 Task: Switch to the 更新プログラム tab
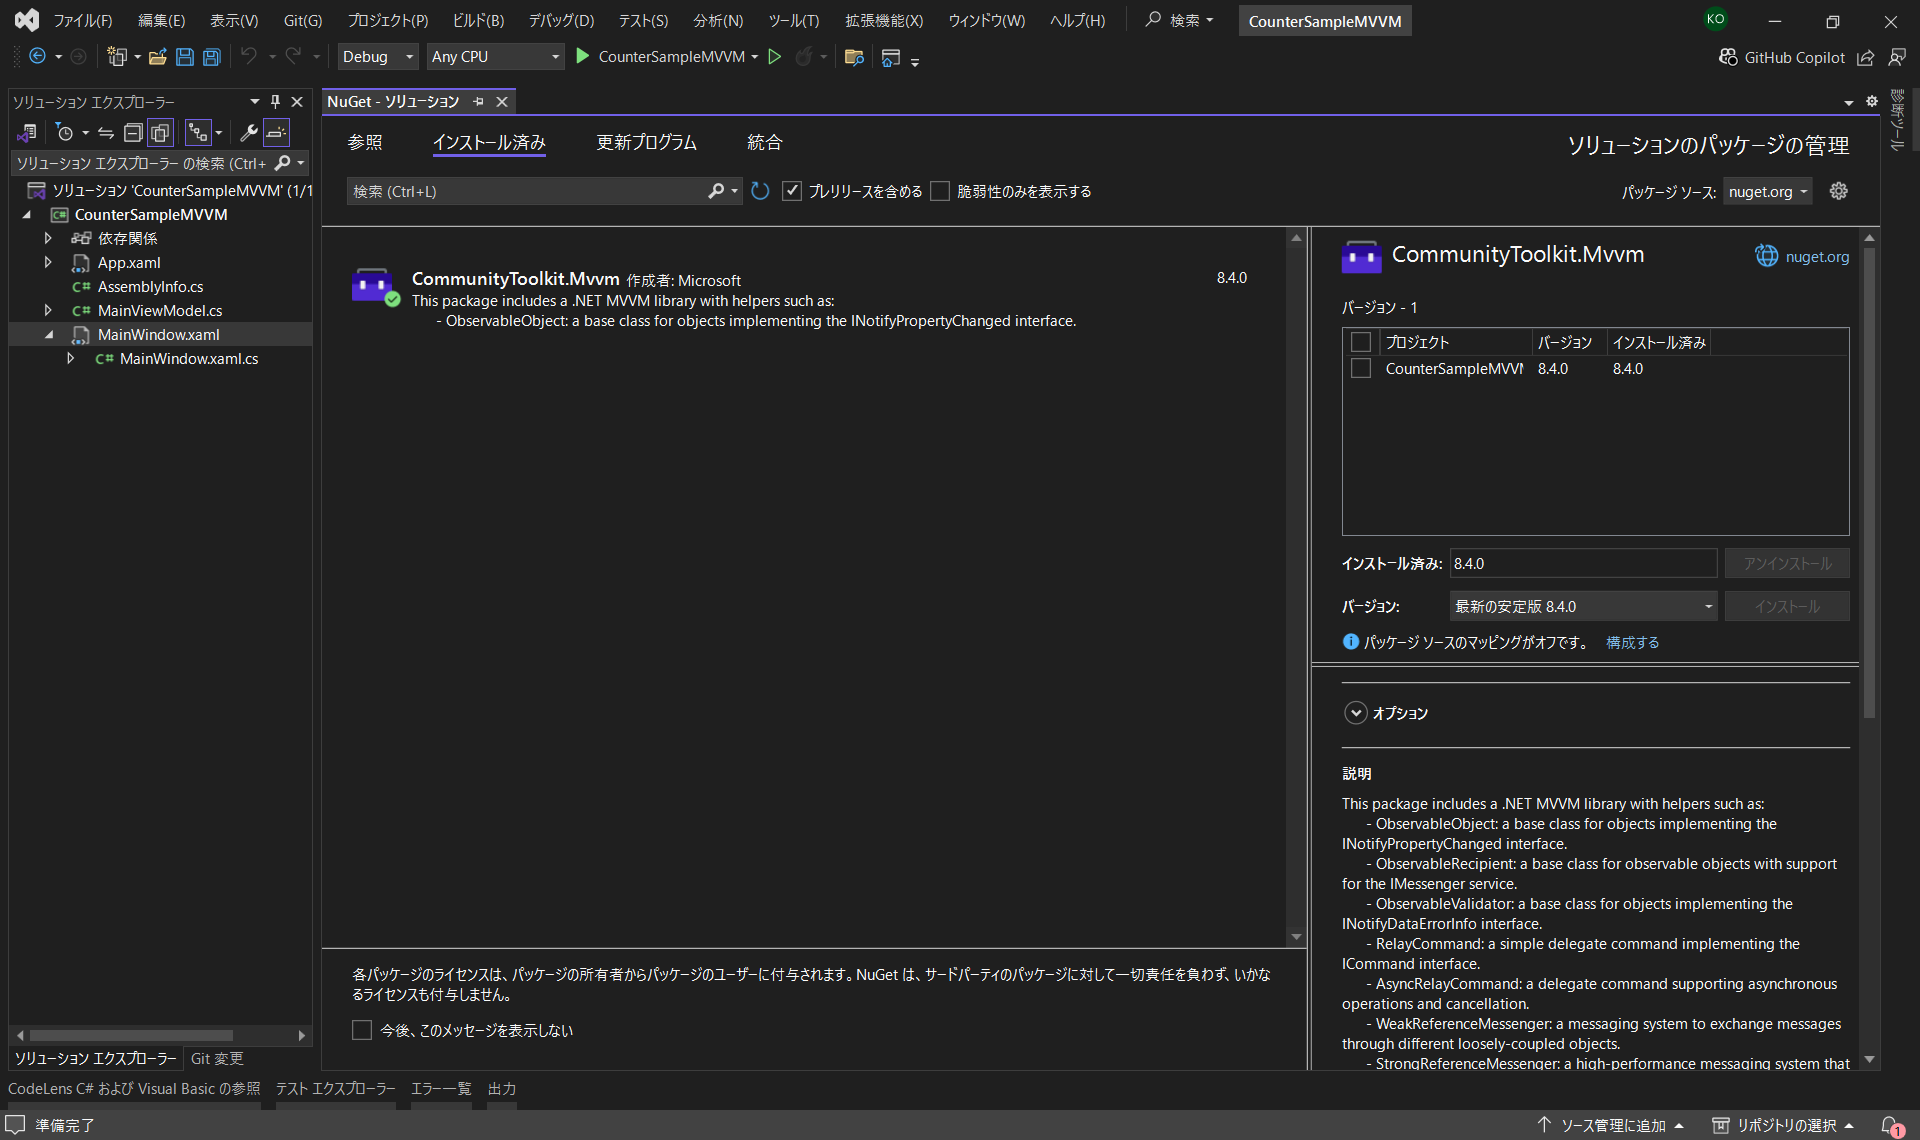(646, 143)
